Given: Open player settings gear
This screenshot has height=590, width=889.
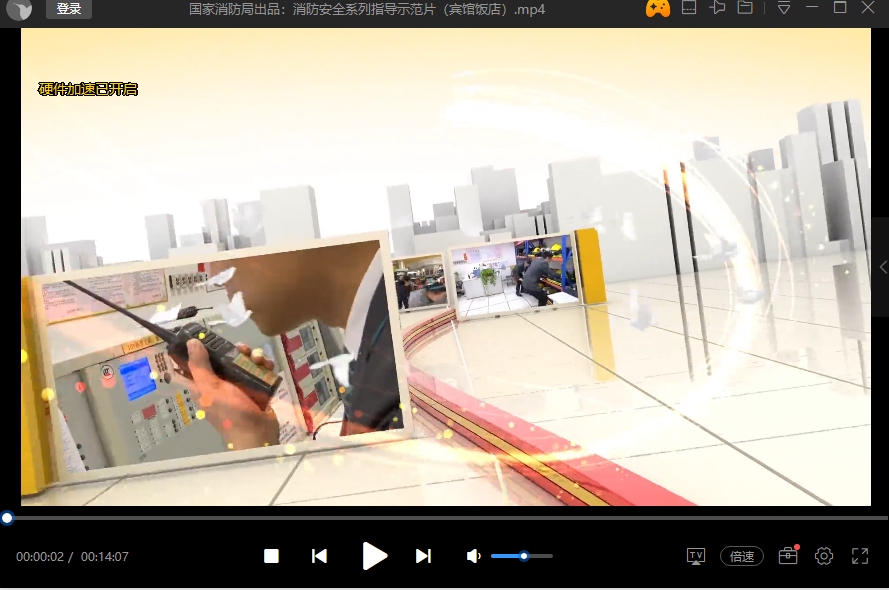Looking at the screenshot, I should pos(824,556).
